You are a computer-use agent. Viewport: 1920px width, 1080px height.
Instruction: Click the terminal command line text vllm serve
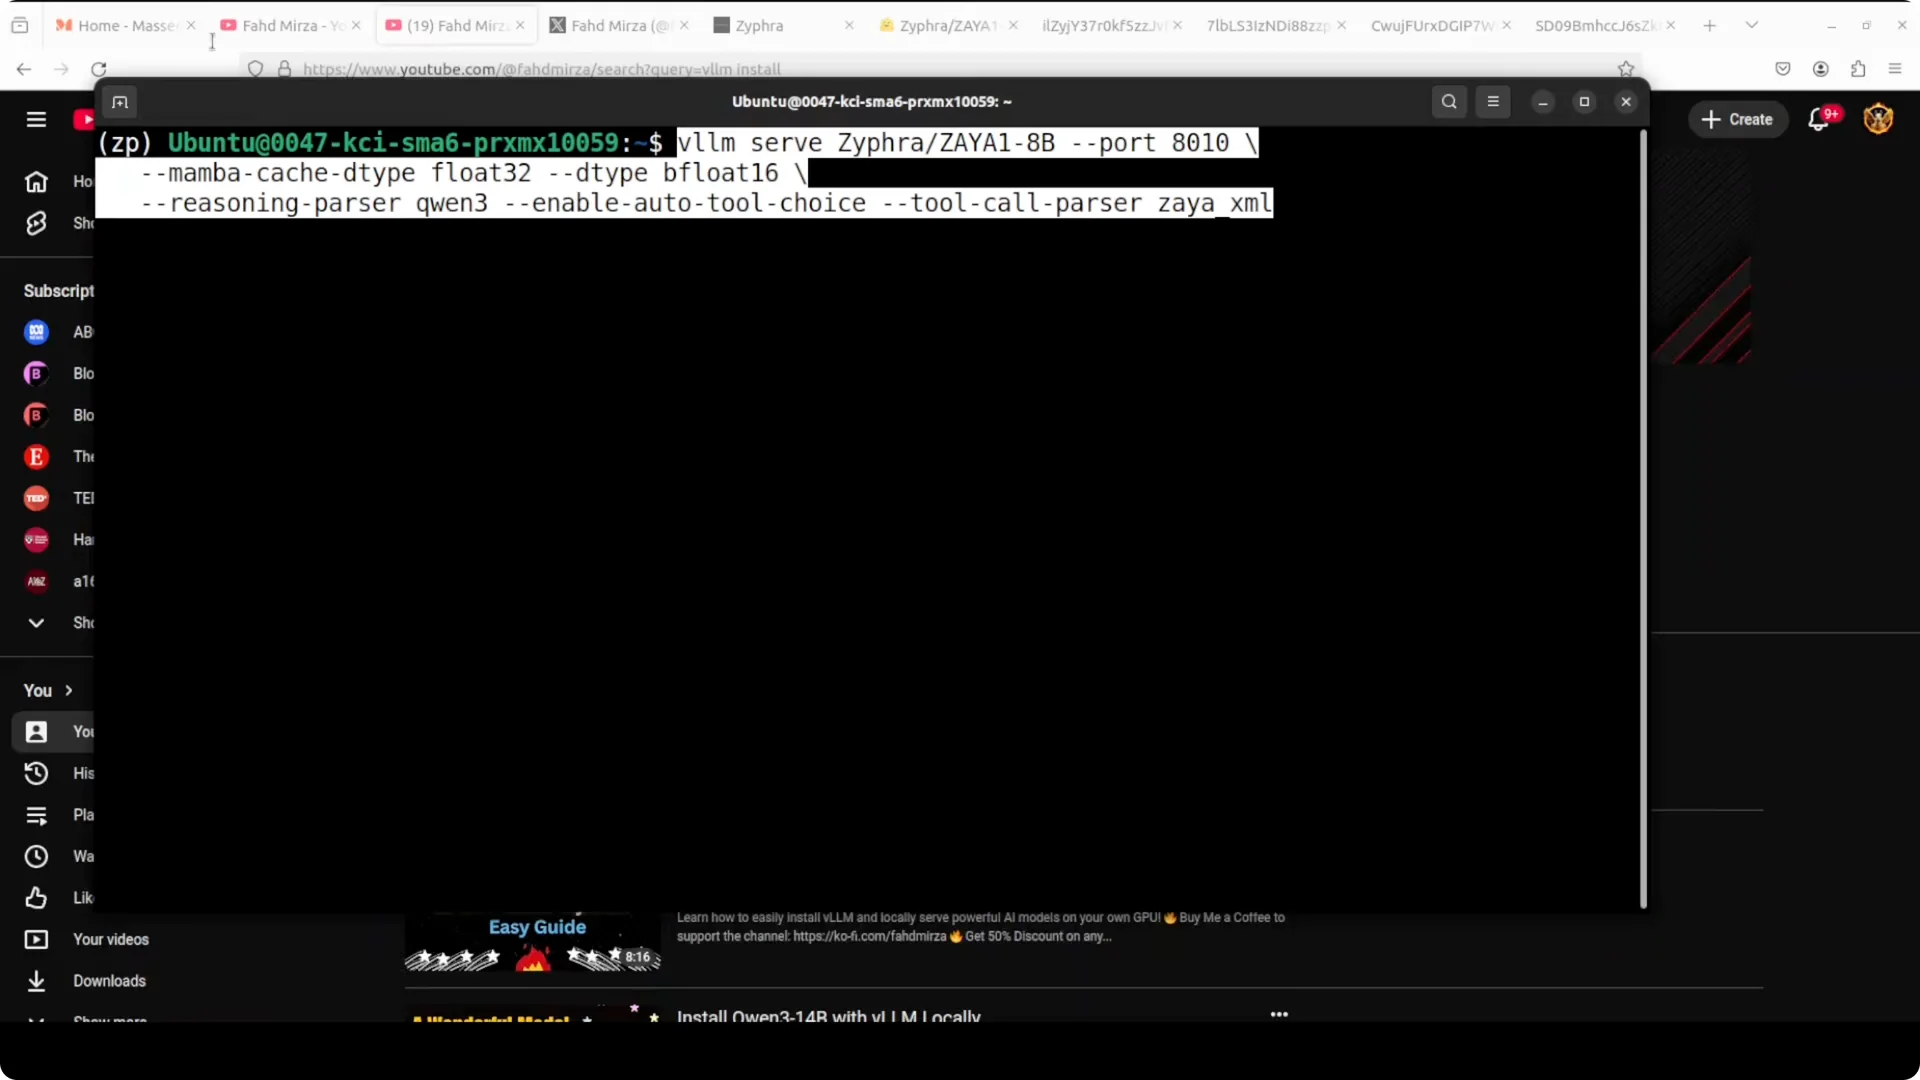[749, 143]
